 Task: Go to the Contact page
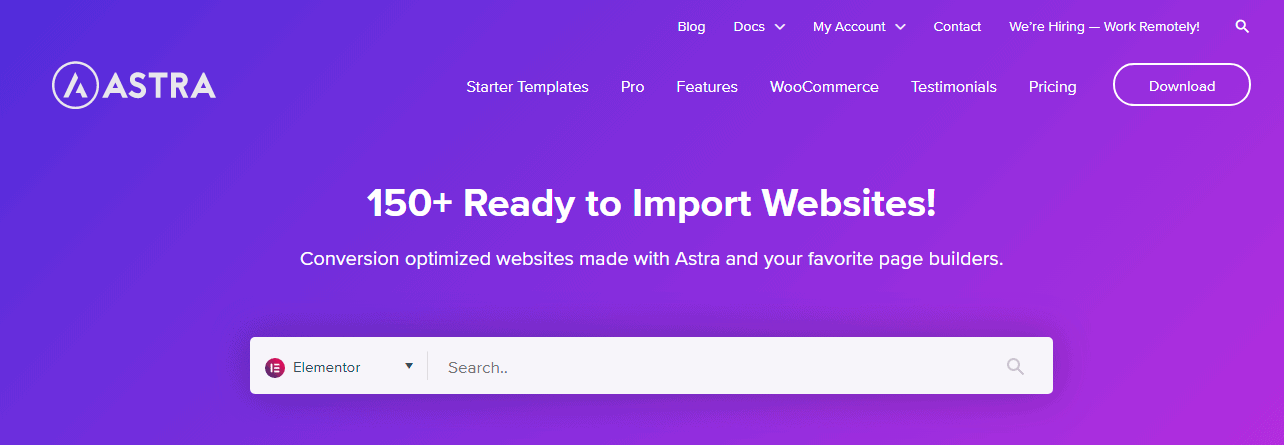[957, 27]
